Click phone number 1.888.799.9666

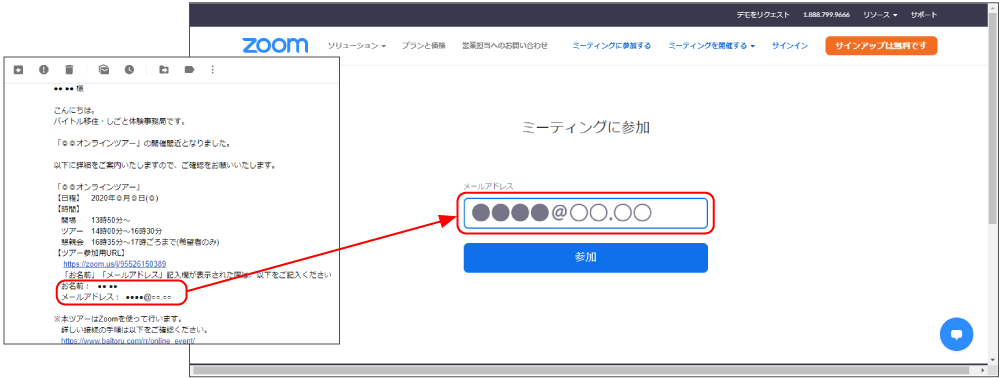pyautogui.click(x=826, y=15)
